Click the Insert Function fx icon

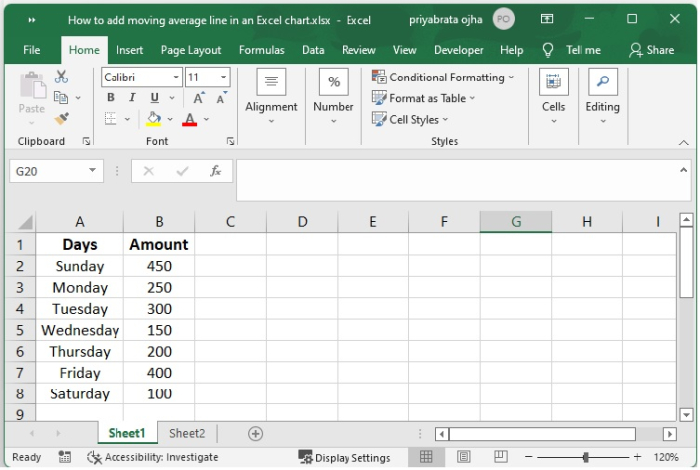215,172
